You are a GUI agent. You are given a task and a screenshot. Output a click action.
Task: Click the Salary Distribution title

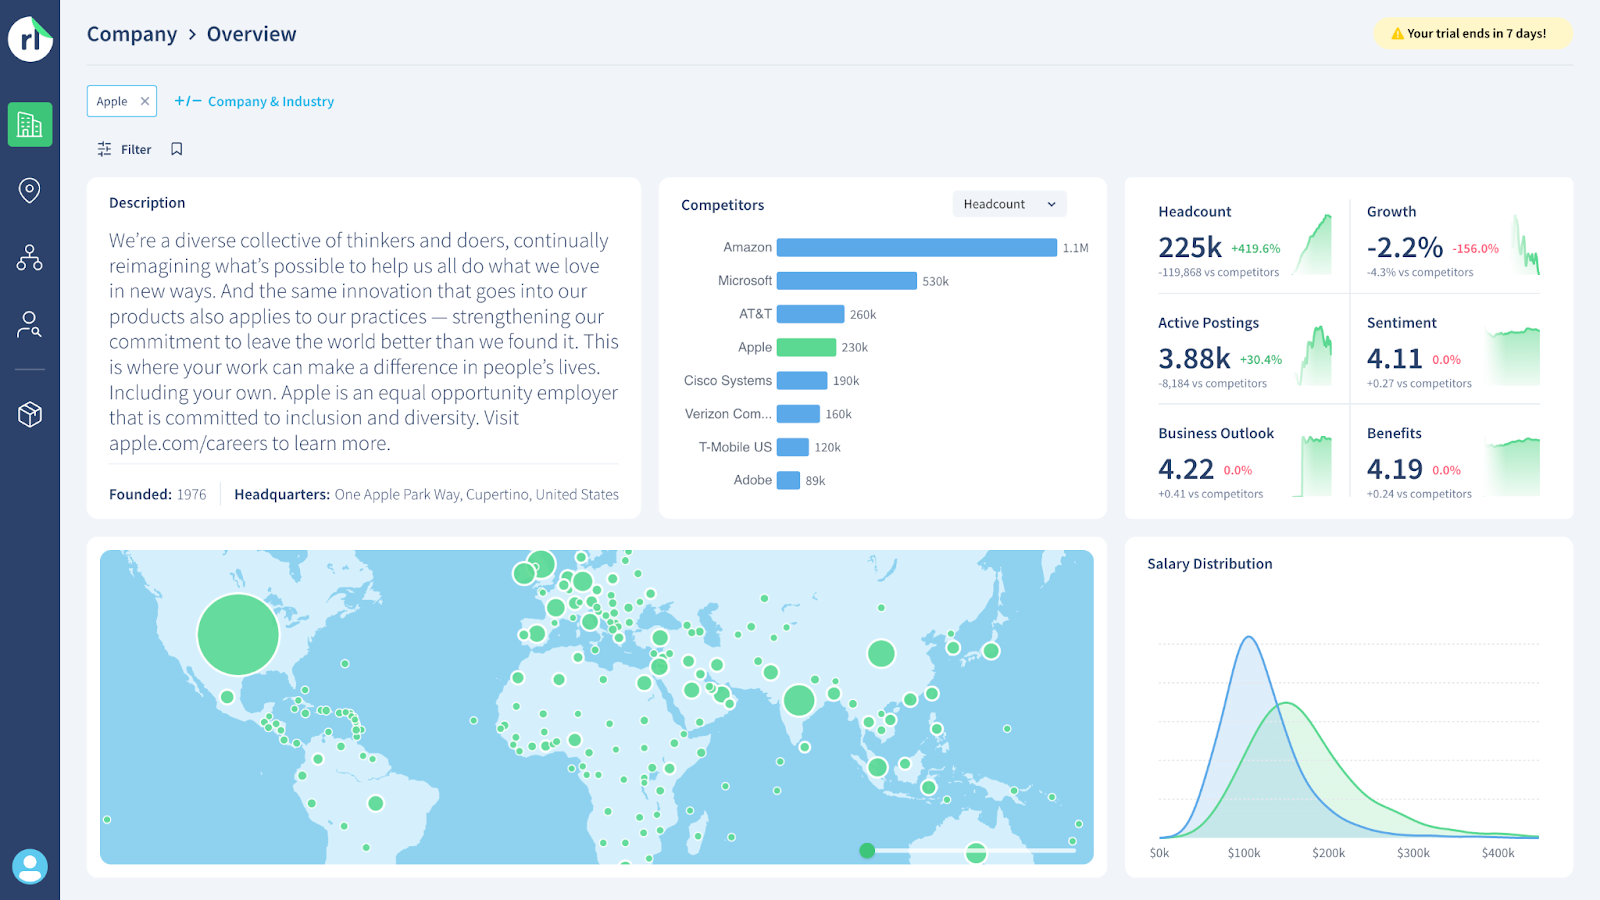click(1210, 564)
